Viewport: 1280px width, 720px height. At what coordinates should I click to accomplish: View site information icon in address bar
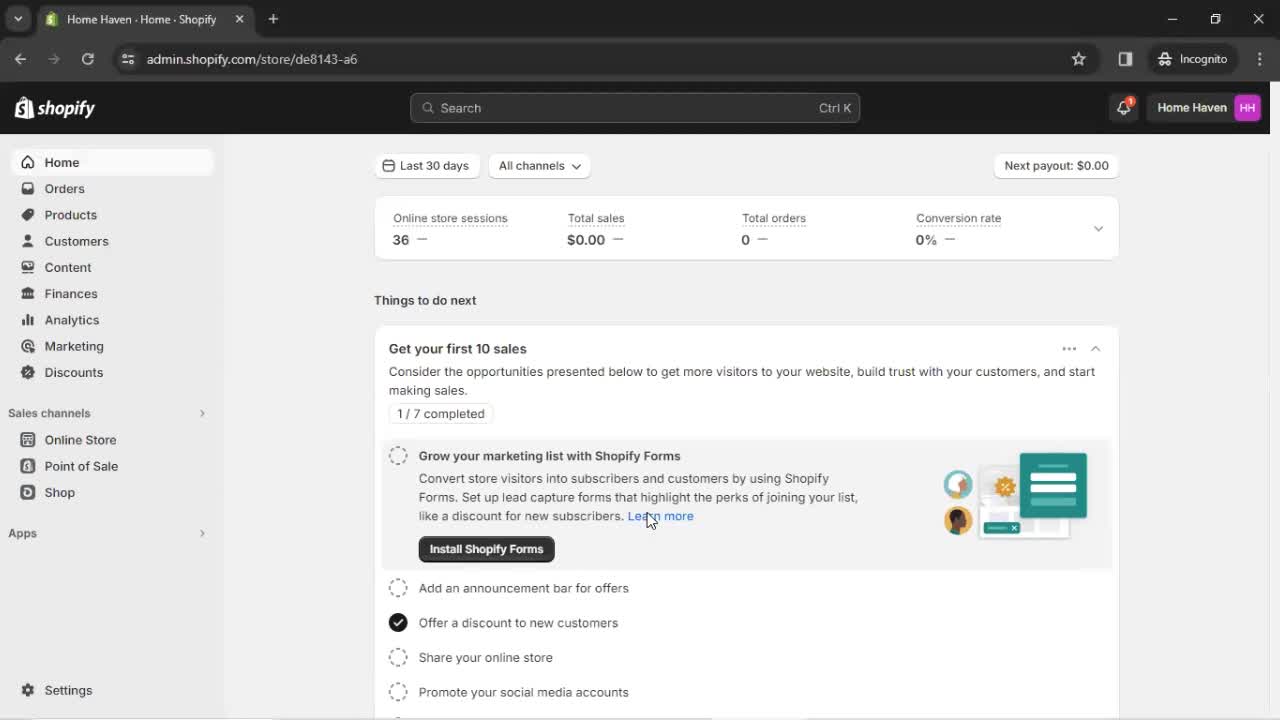(127, 59)
